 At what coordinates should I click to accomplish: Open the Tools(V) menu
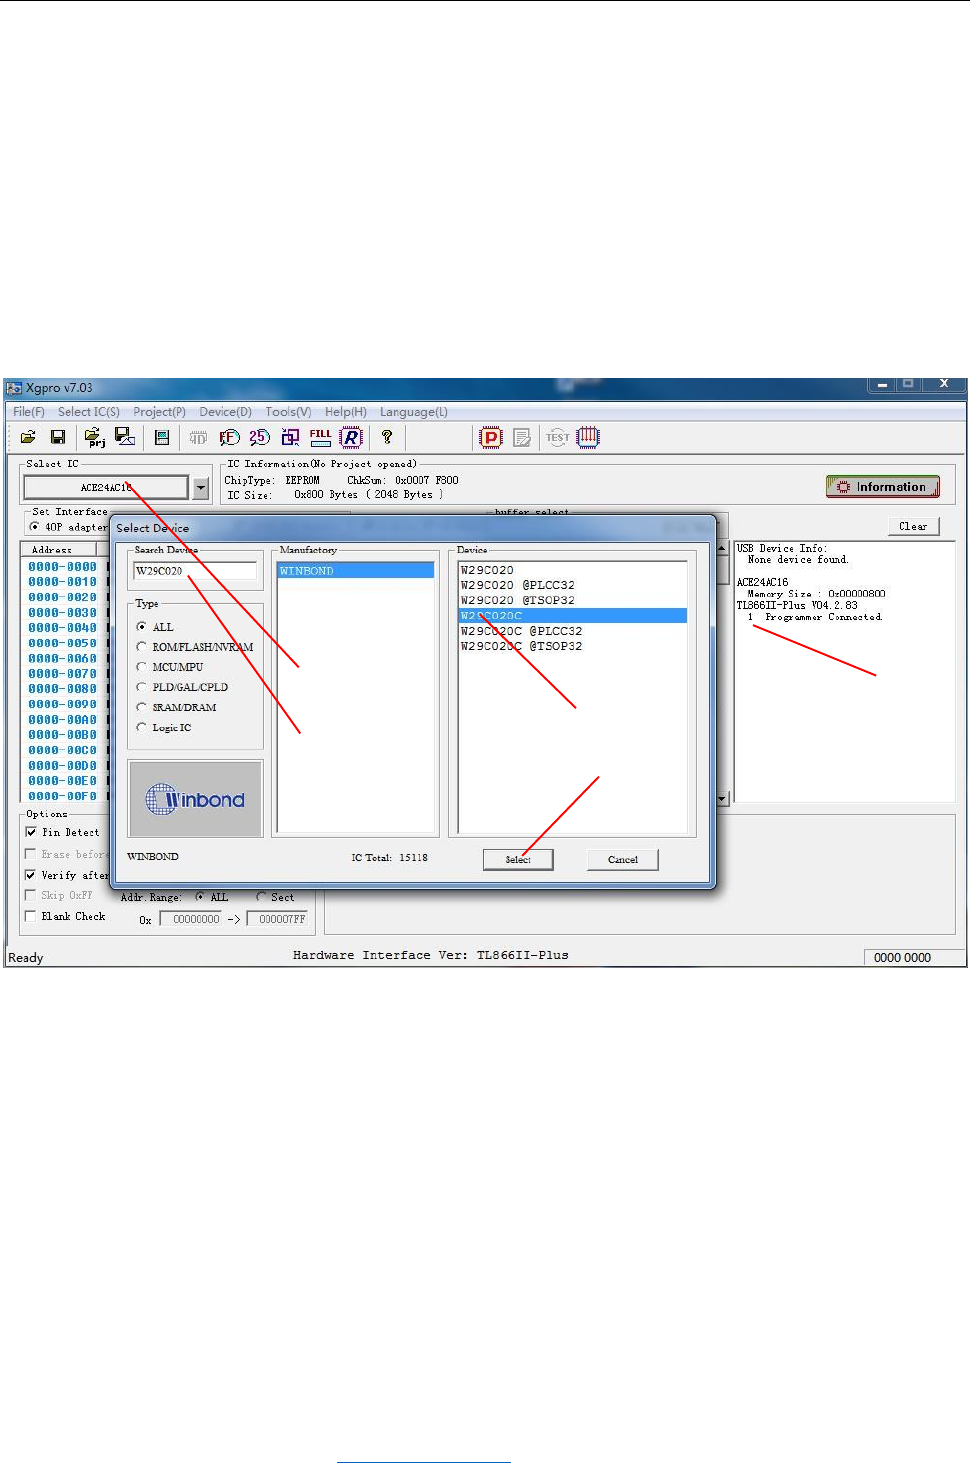click(288, 412)
